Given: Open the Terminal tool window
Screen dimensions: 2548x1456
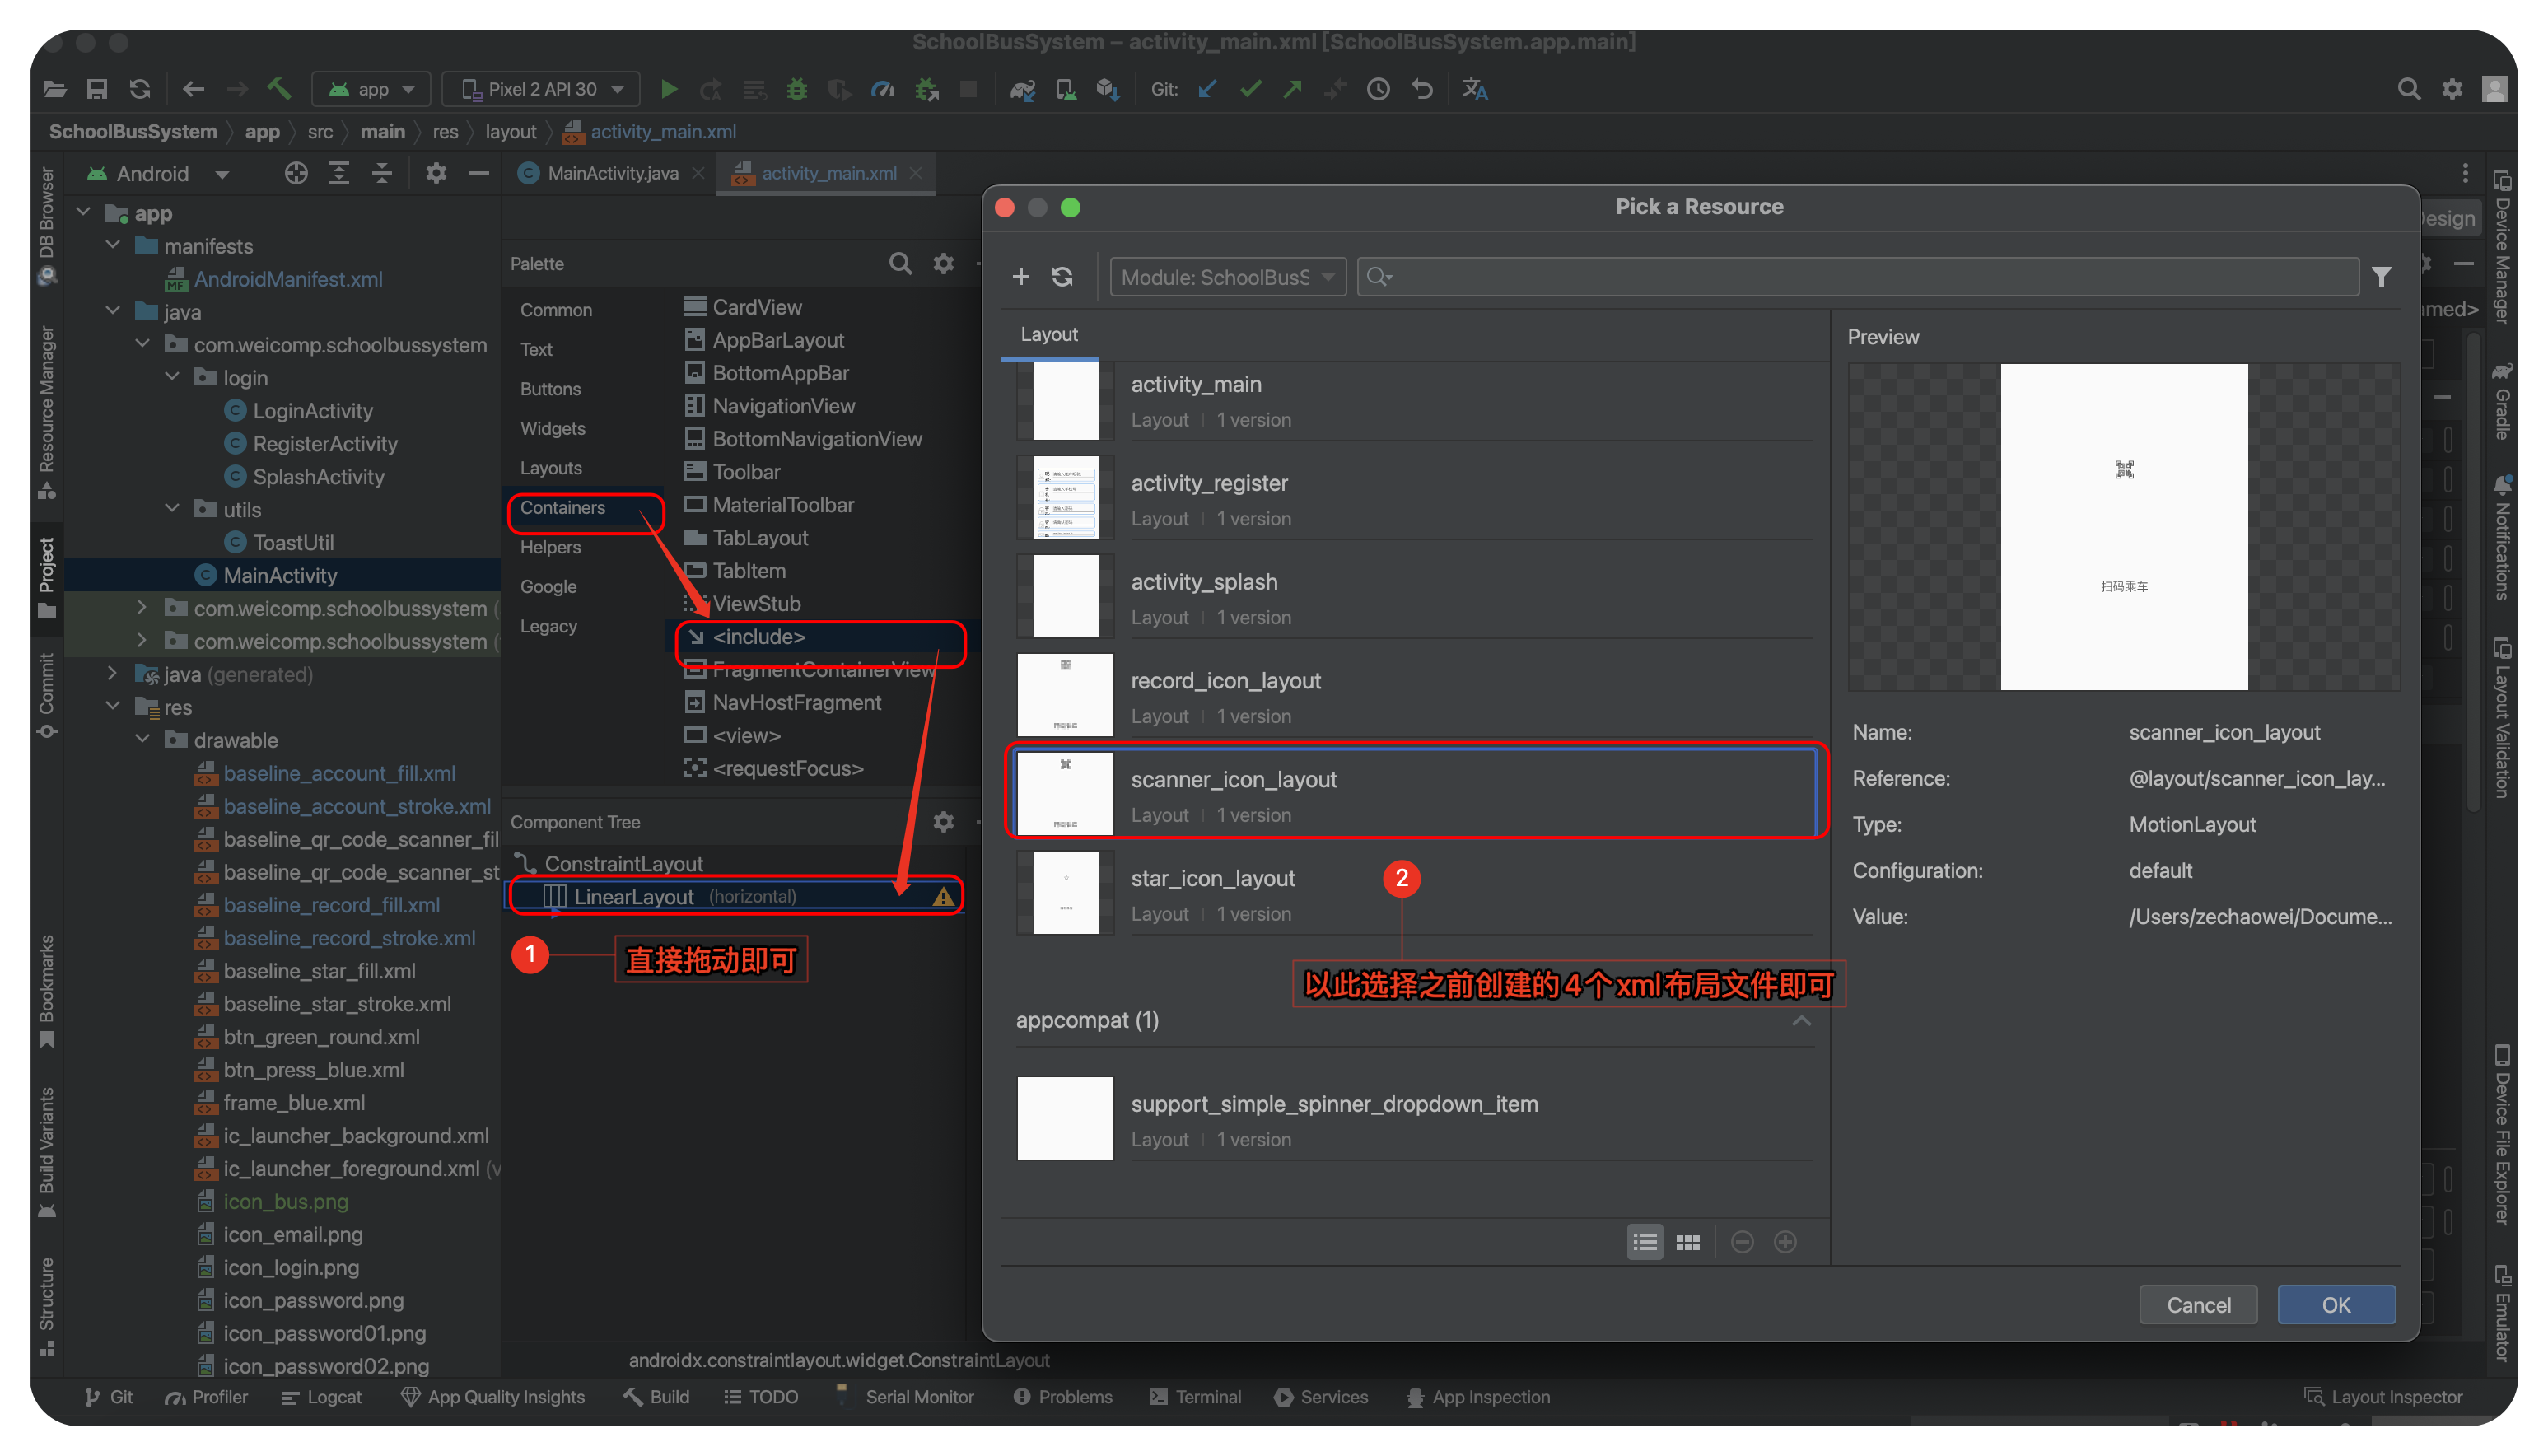Looking at the screenshot, I should pyautogui.click(x=1195, y=1397).
